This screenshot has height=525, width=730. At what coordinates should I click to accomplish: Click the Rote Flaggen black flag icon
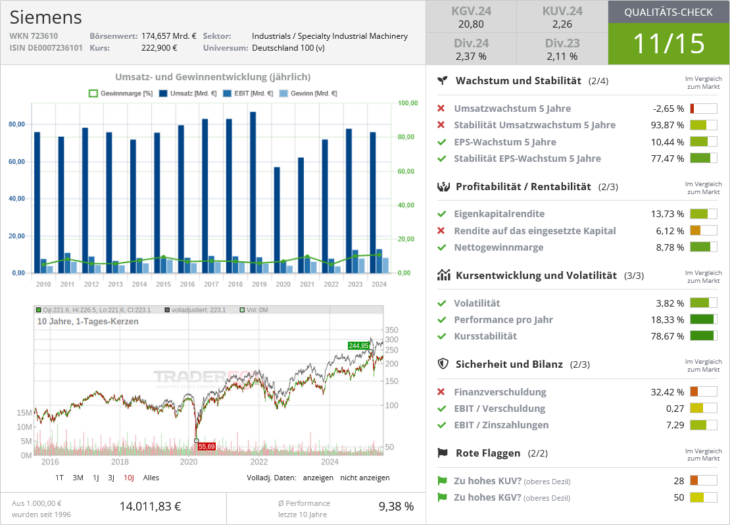pos(442,453)
